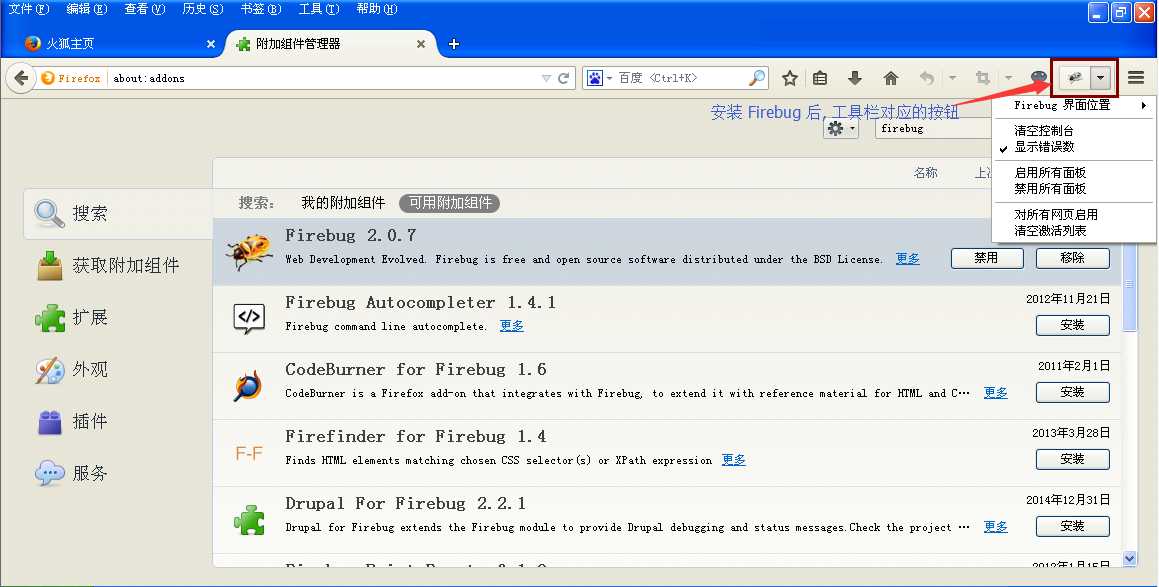Open the bookmarks list icon
The width and height of the screenshot is (1159, 587).
(x=820, y=78)
